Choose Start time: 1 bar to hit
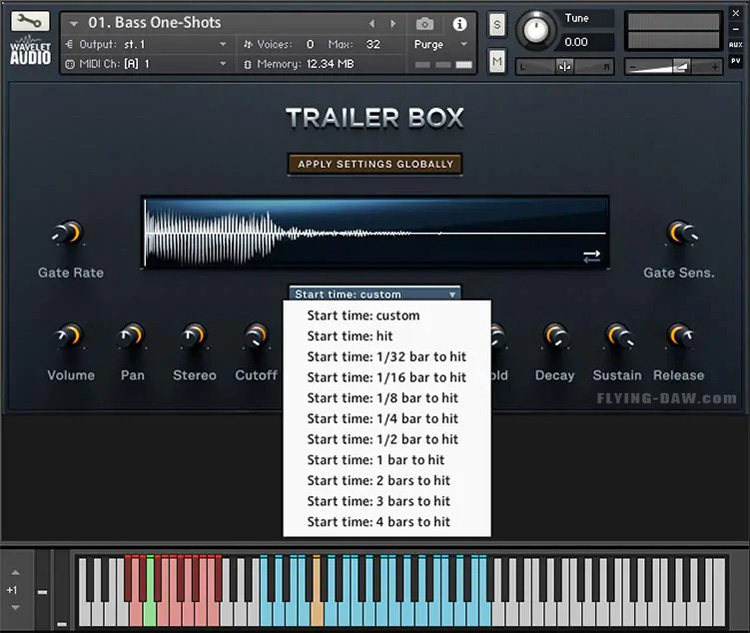 (387, 460)
